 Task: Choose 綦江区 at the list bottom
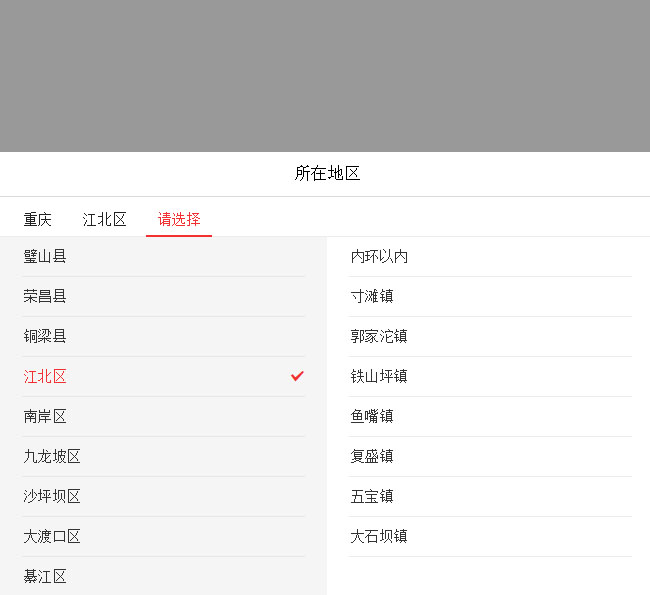pos(46,576)
